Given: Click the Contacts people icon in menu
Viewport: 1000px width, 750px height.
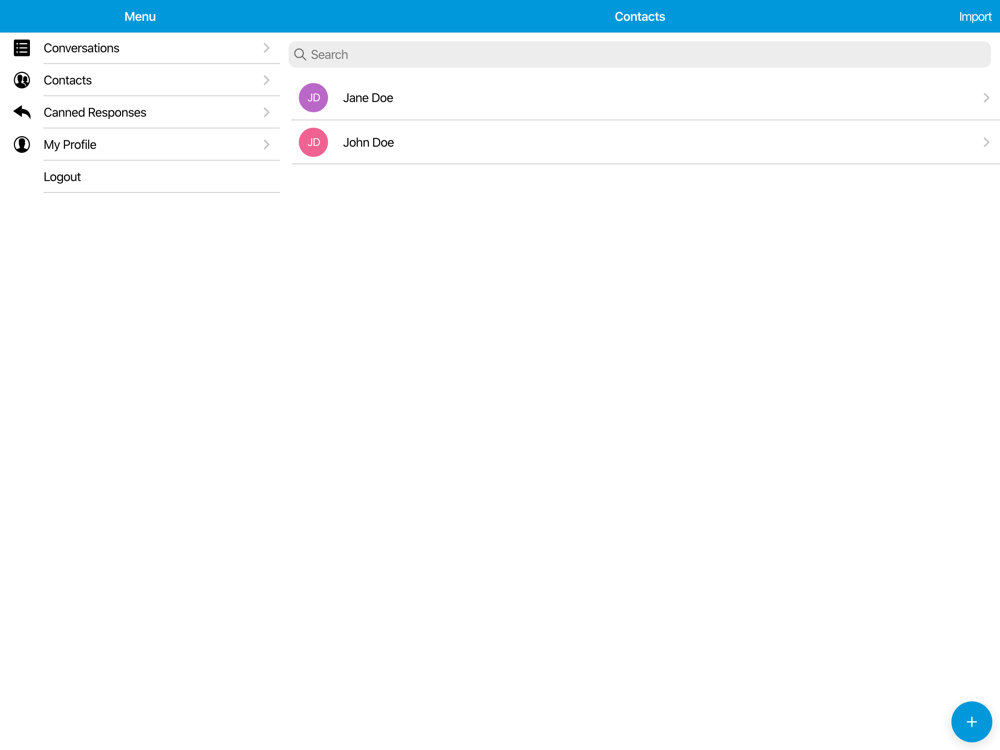Looking at the screenshot, I should point(22,80).
